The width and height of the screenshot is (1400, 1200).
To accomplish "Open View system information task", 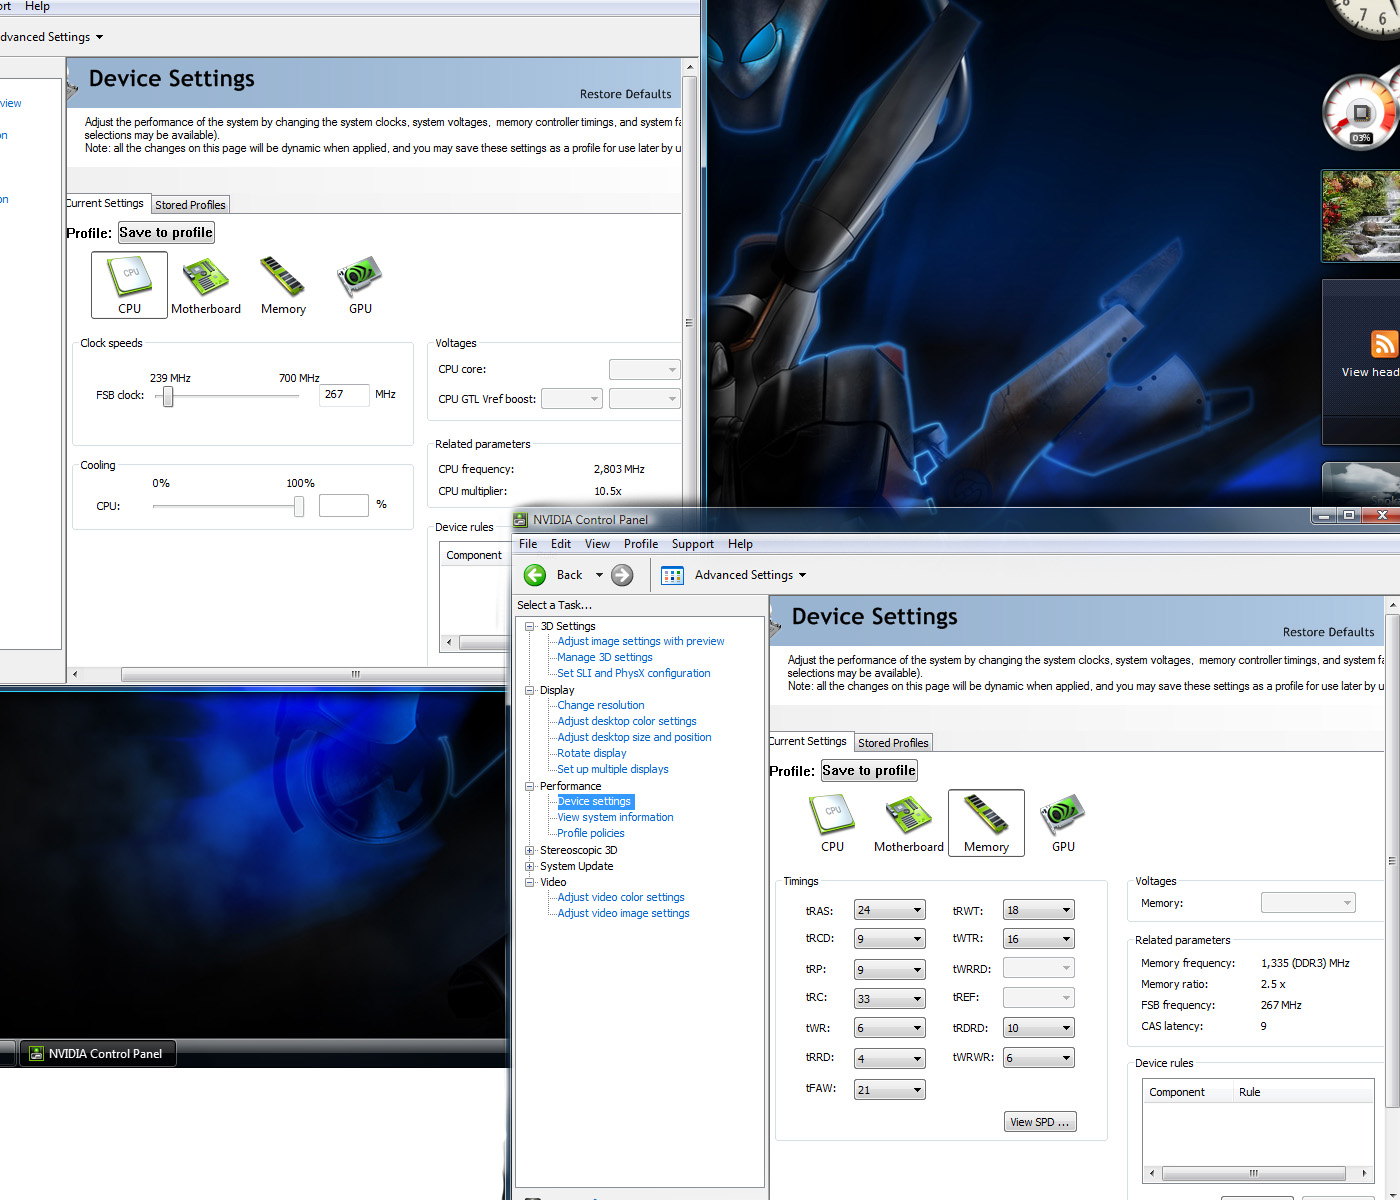I will [x=615, y=817].
